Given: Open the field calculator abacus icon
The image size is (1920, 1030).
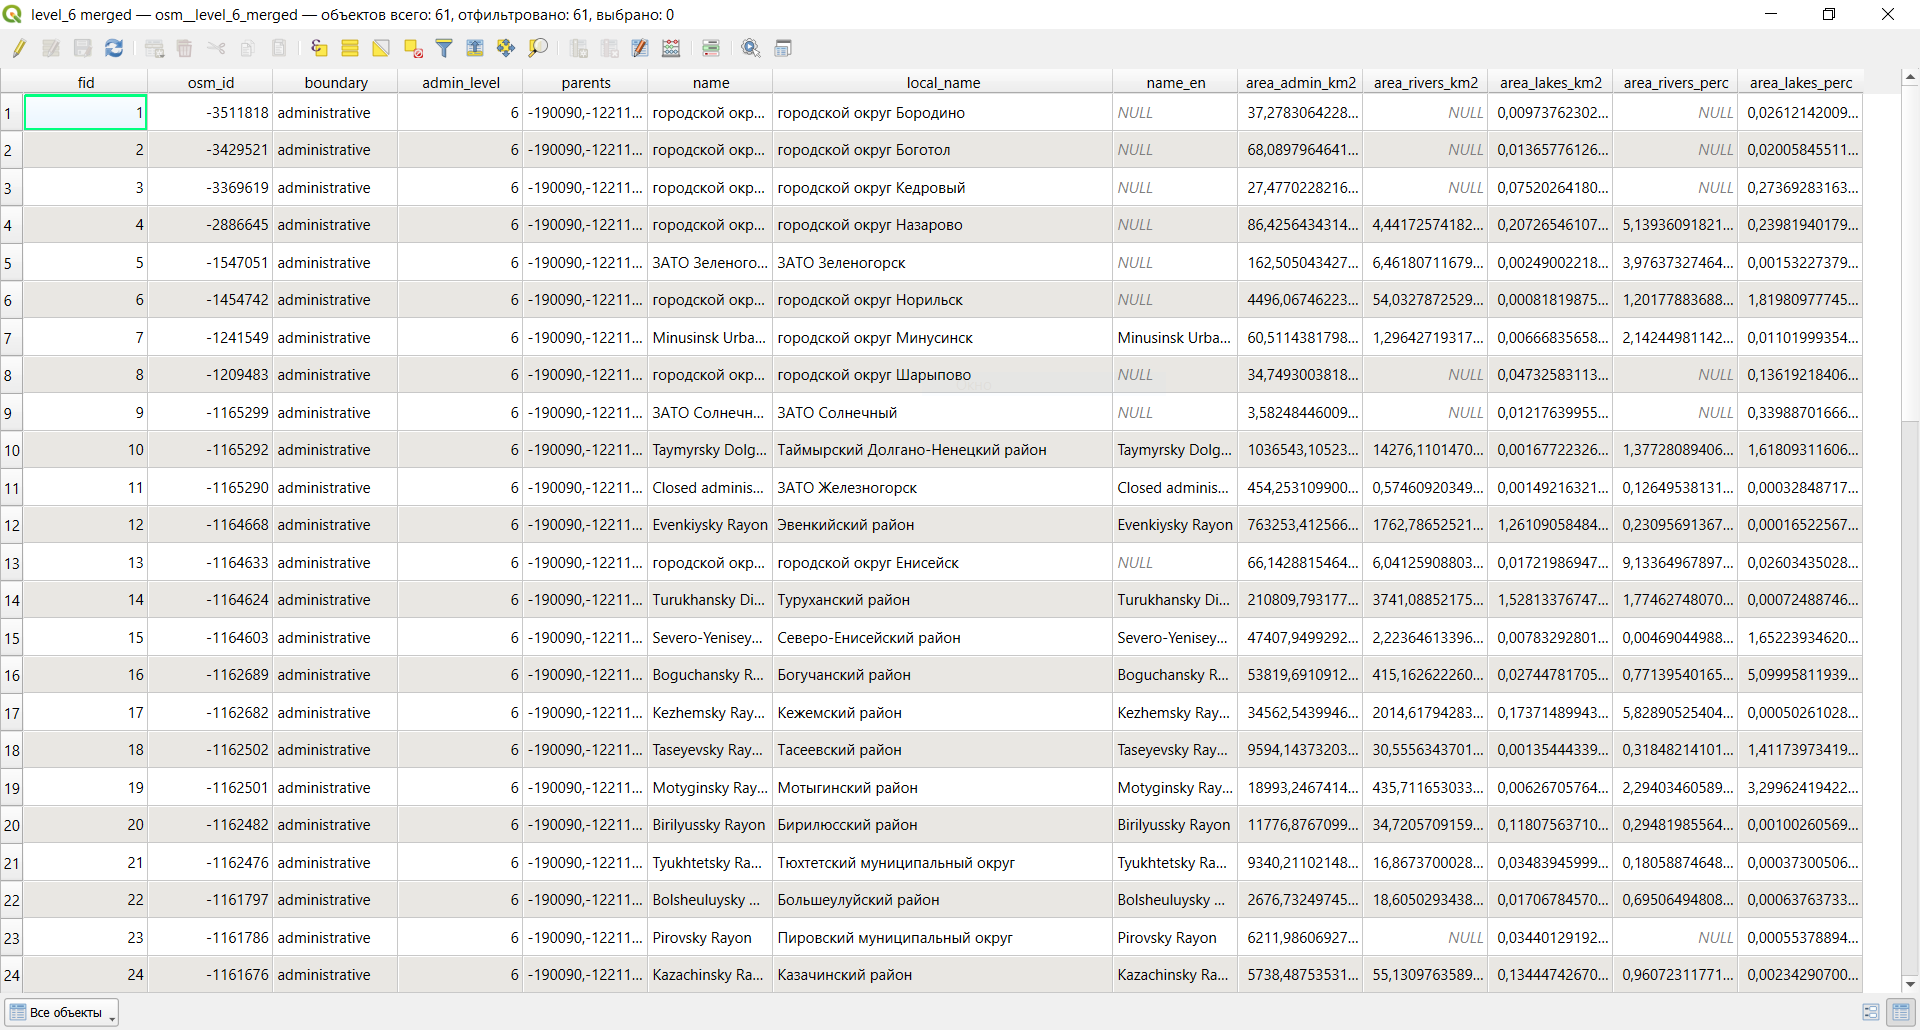Looking at the screenshot, I should [x=671, y=48].
